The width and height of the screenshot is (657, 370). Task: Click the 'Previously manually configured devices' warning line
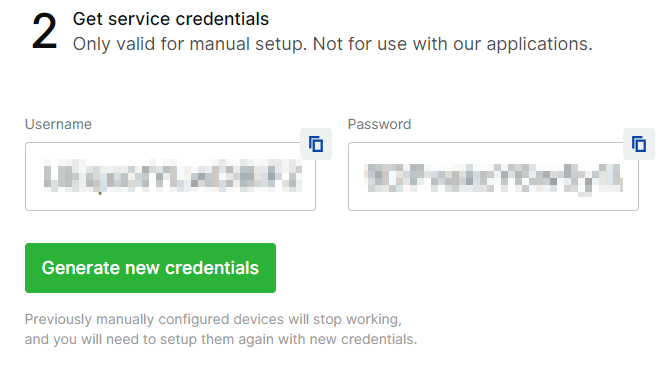click(213, 320)
